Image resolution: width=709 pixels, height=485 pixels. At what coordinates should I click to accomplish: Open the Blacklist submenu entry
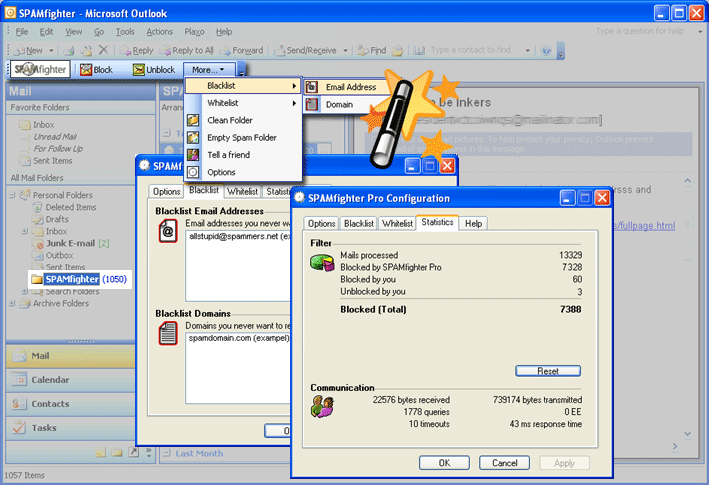[x=243, y=85]
